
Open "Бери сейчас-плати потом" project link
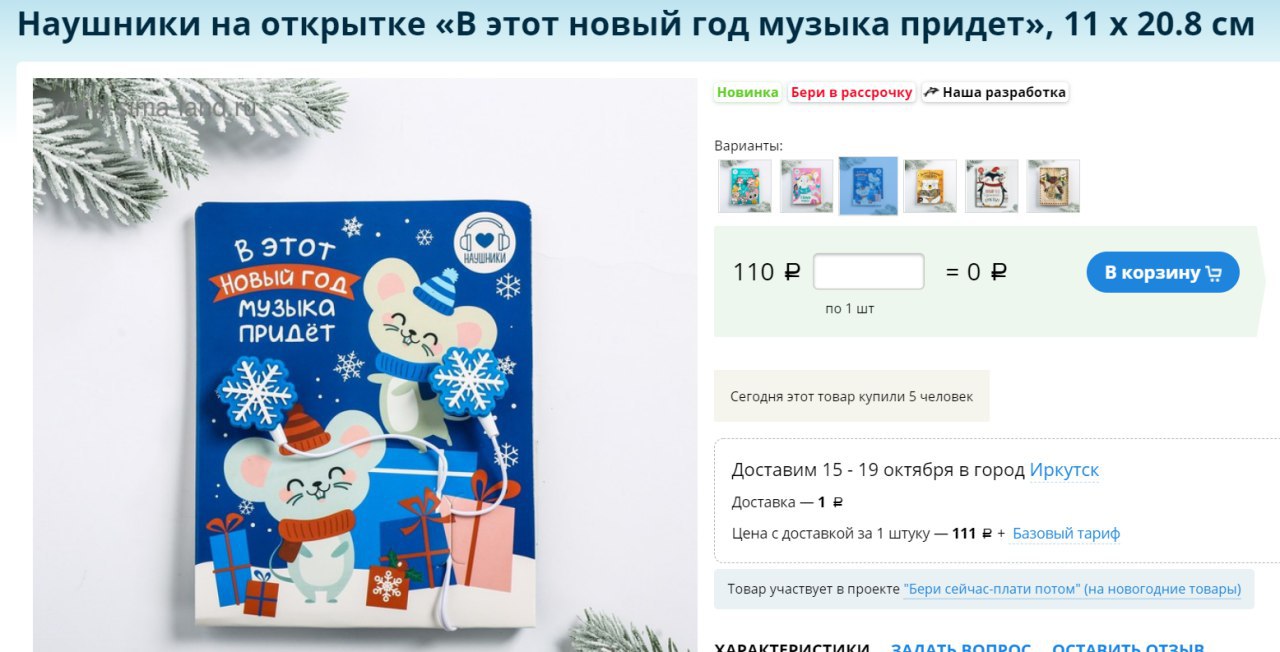pos(1072,589)
